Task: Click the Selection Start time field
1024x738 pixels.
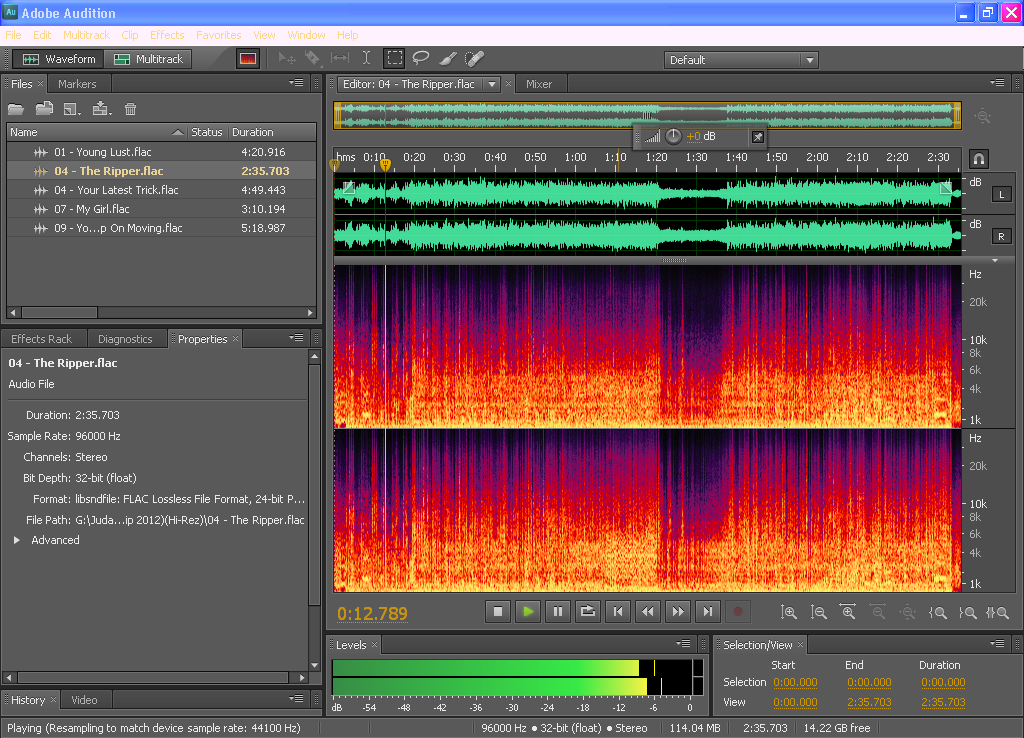Action: [795, 682]
